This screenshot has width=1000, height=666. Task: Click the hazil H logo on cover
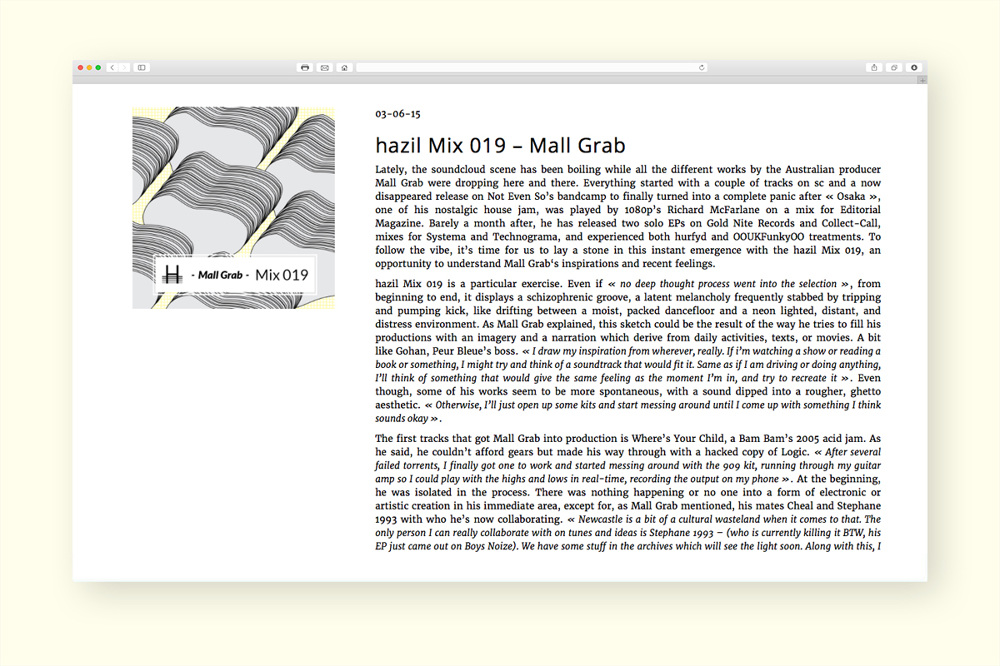(173, 274)
